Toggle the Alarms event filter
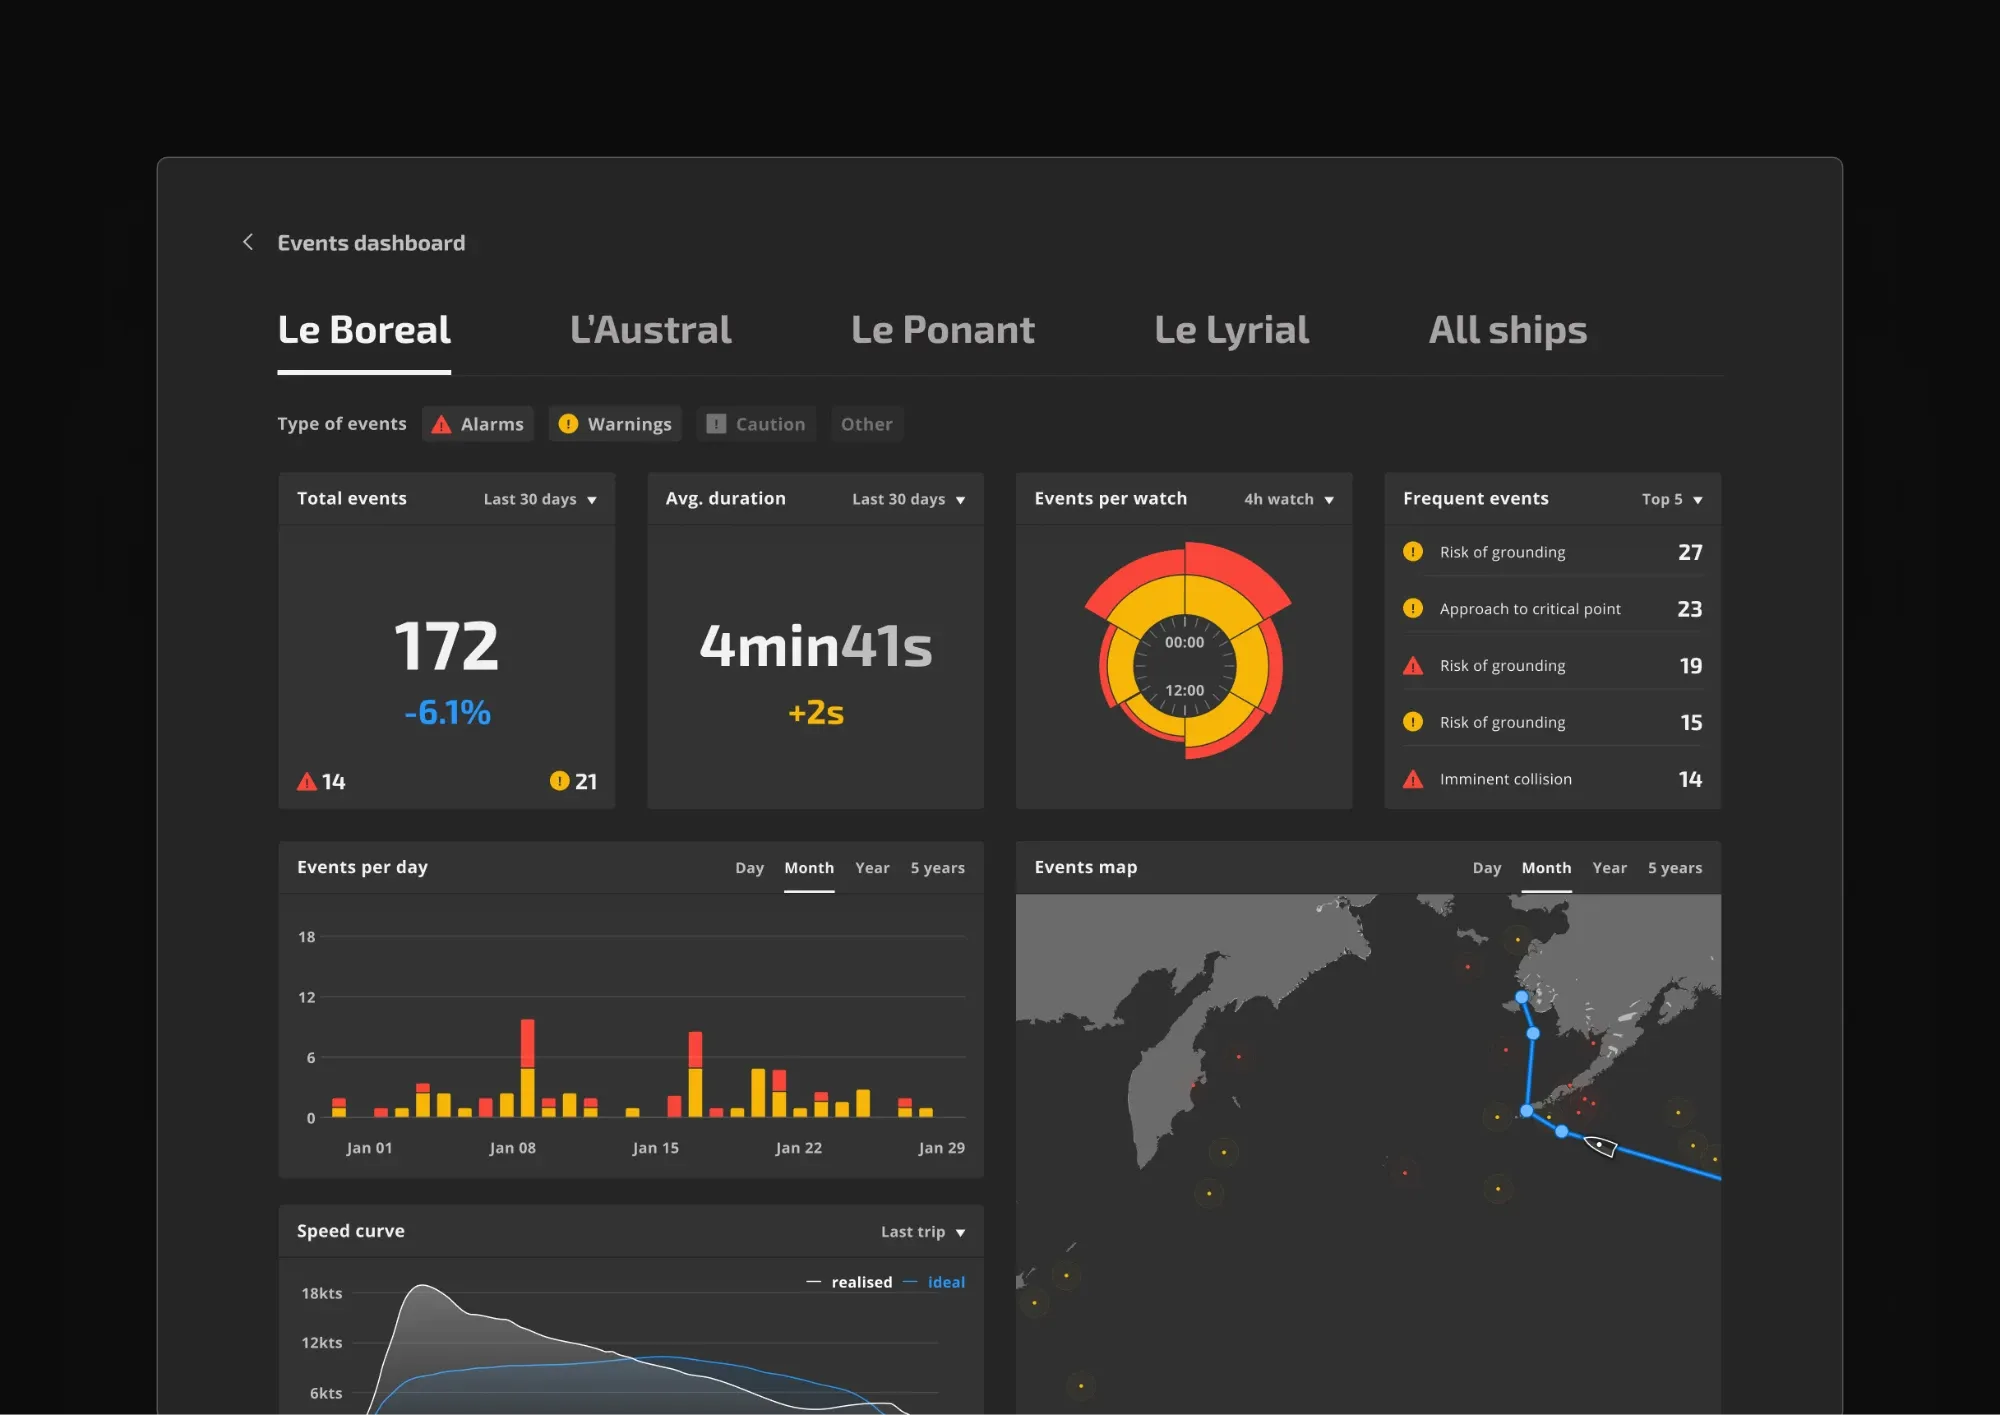Image resolution: width=2000 pixels, height=1415 pixels. (478, 424)
